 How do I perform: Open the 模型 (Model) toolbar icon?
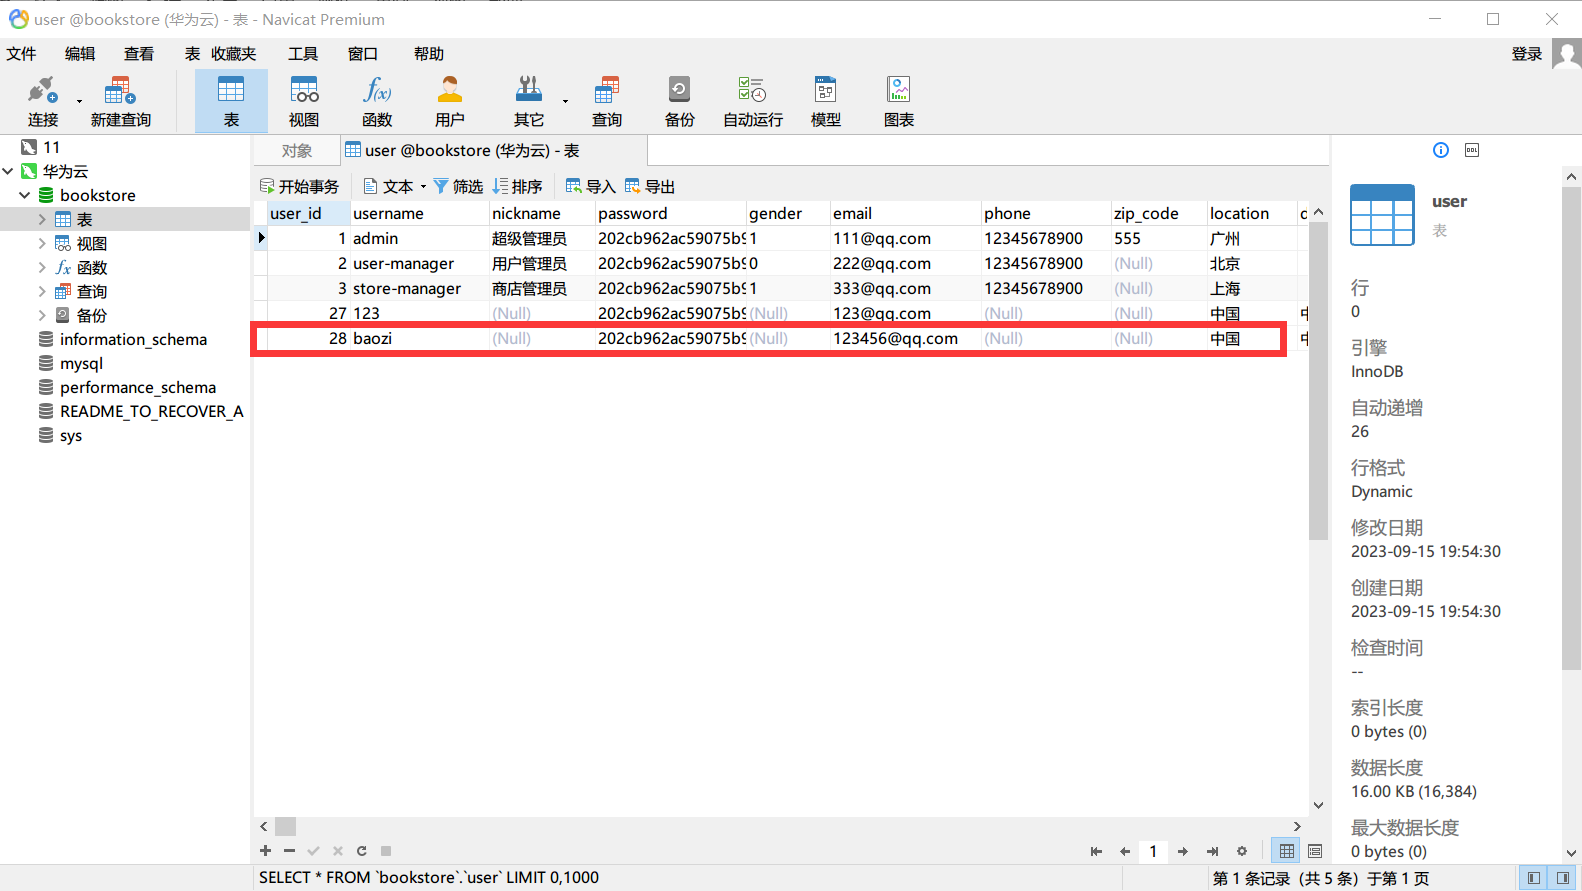826,101
